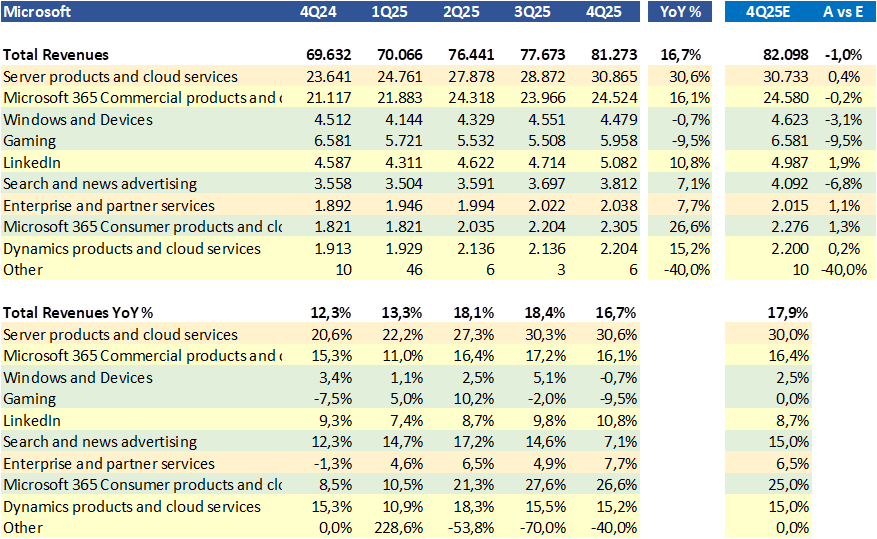Select Total Revenues value 69.632
The image size is (877, 539).
pos(329,55)
